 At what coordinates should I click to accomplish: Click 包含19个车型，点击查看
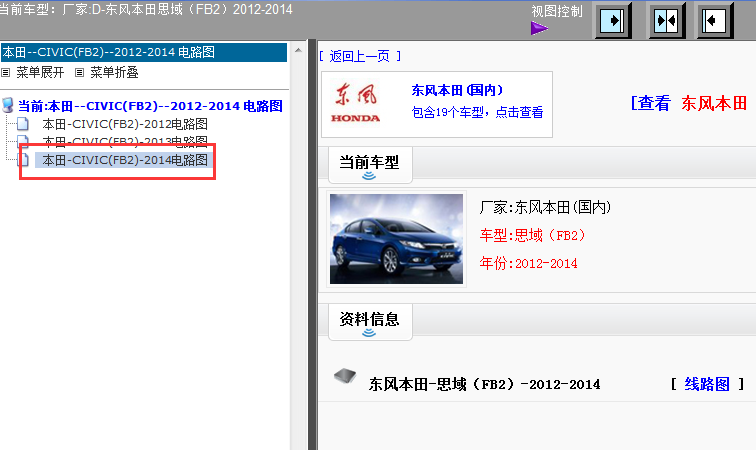[x=477, y=112]
